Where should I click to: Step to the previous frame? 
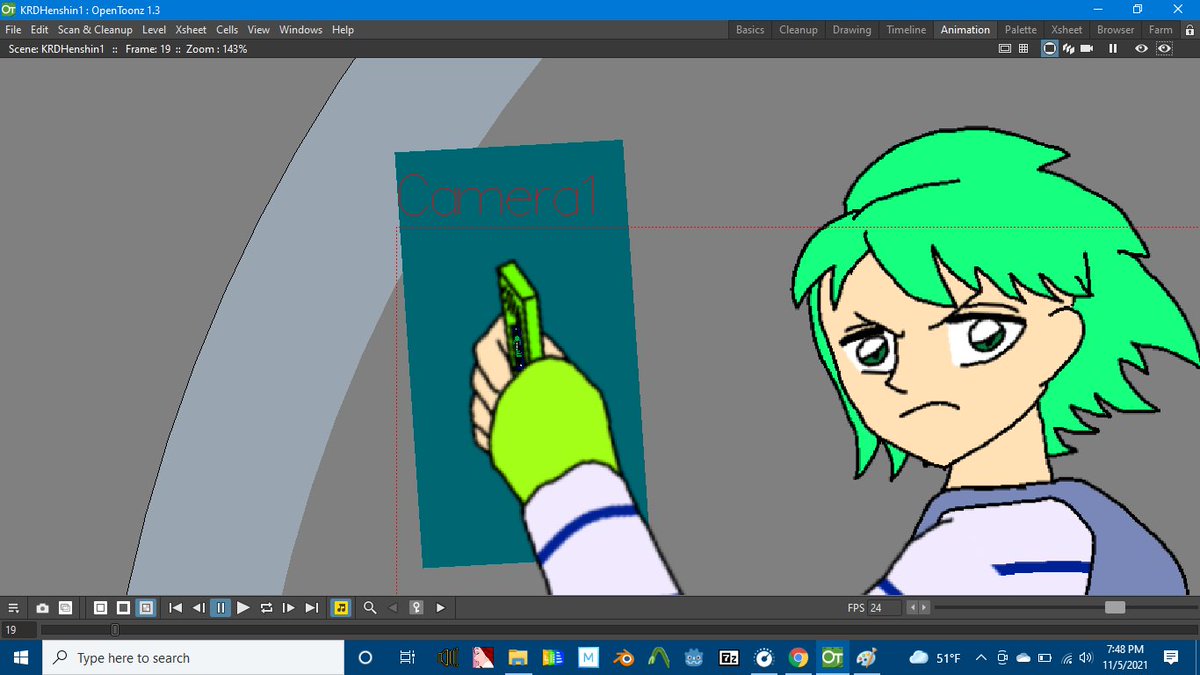click(x=198, y=607)
